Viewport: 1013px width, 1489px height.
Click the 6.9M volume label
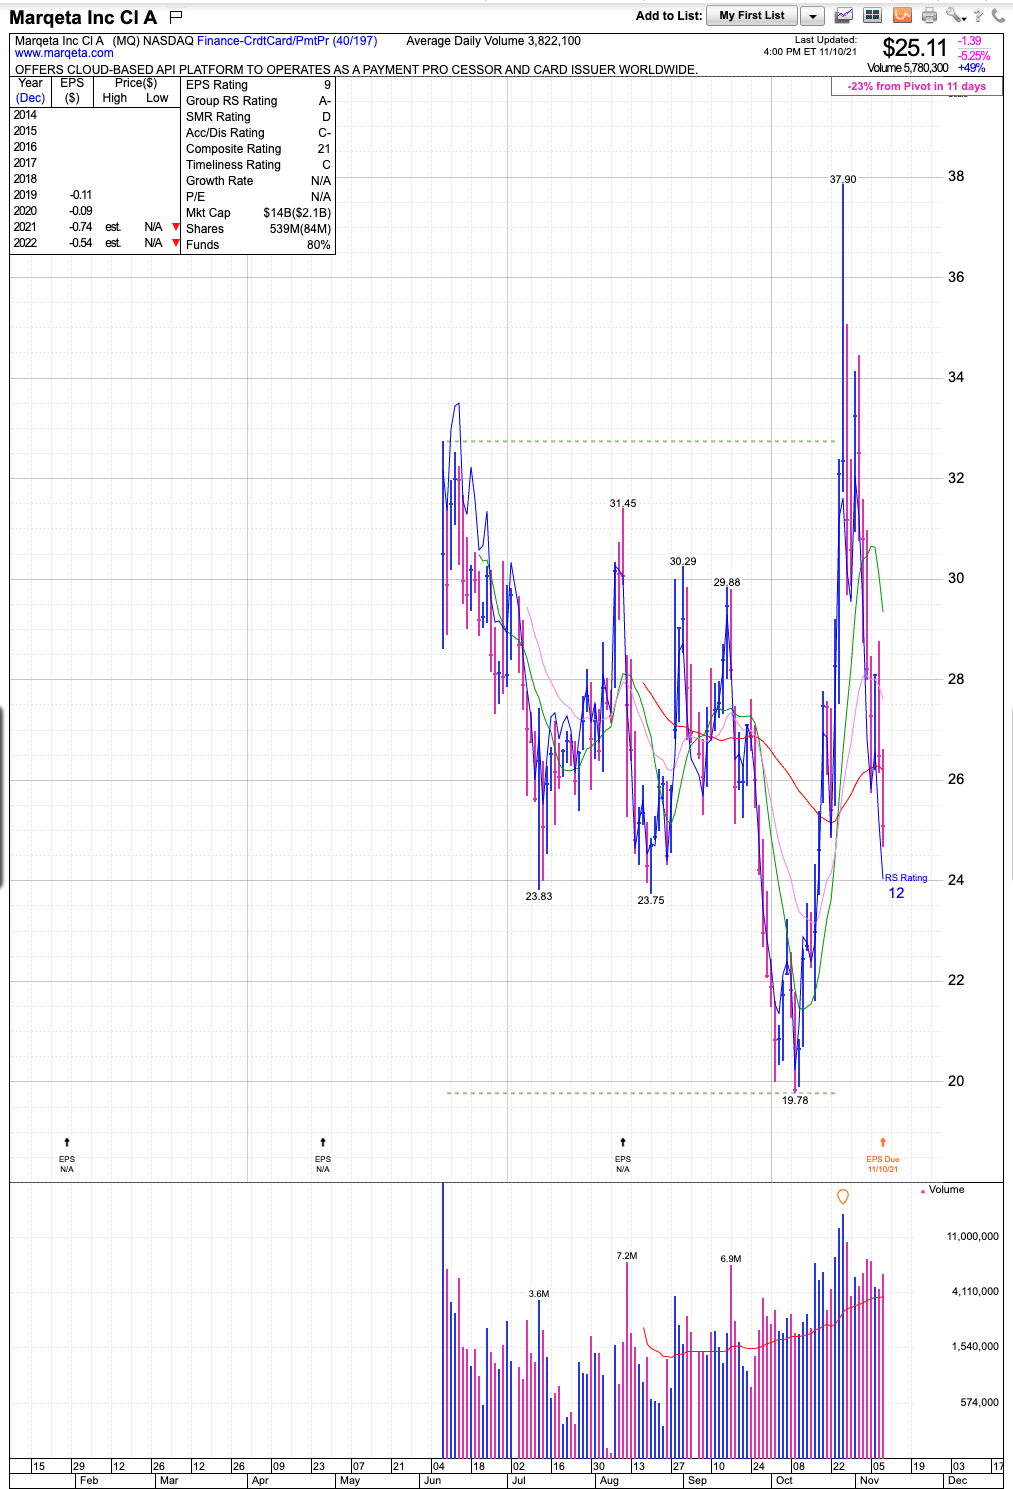click(x=731, y=1259)
